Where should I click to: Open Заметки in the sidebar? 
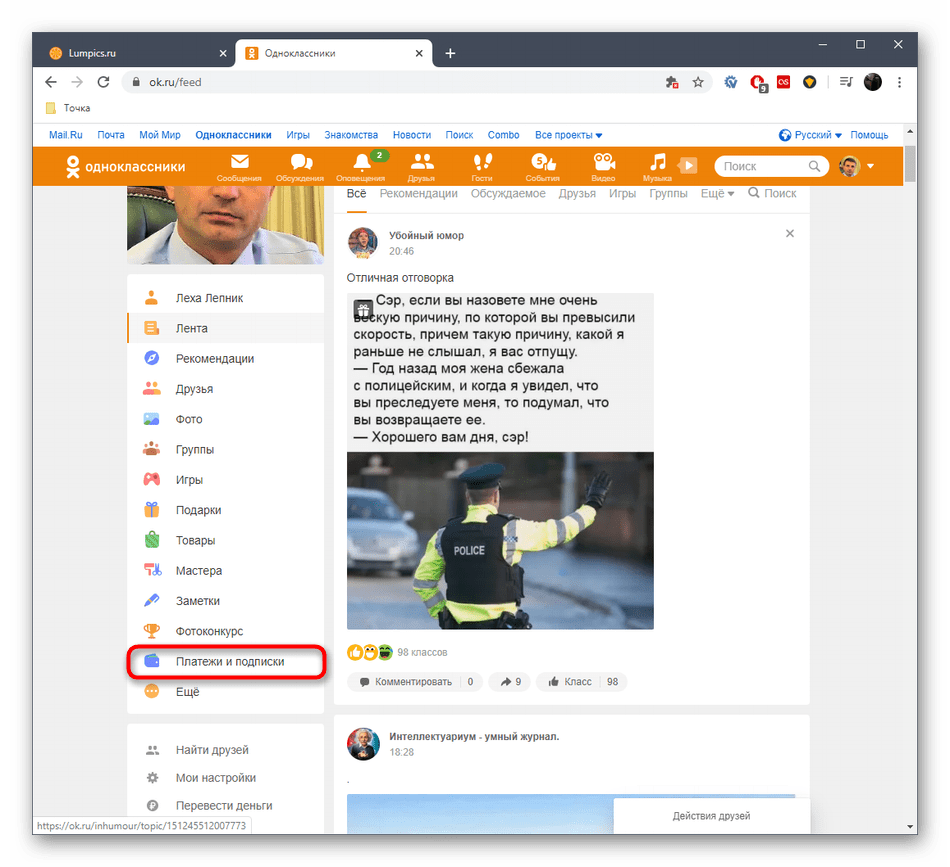point(225,600)
